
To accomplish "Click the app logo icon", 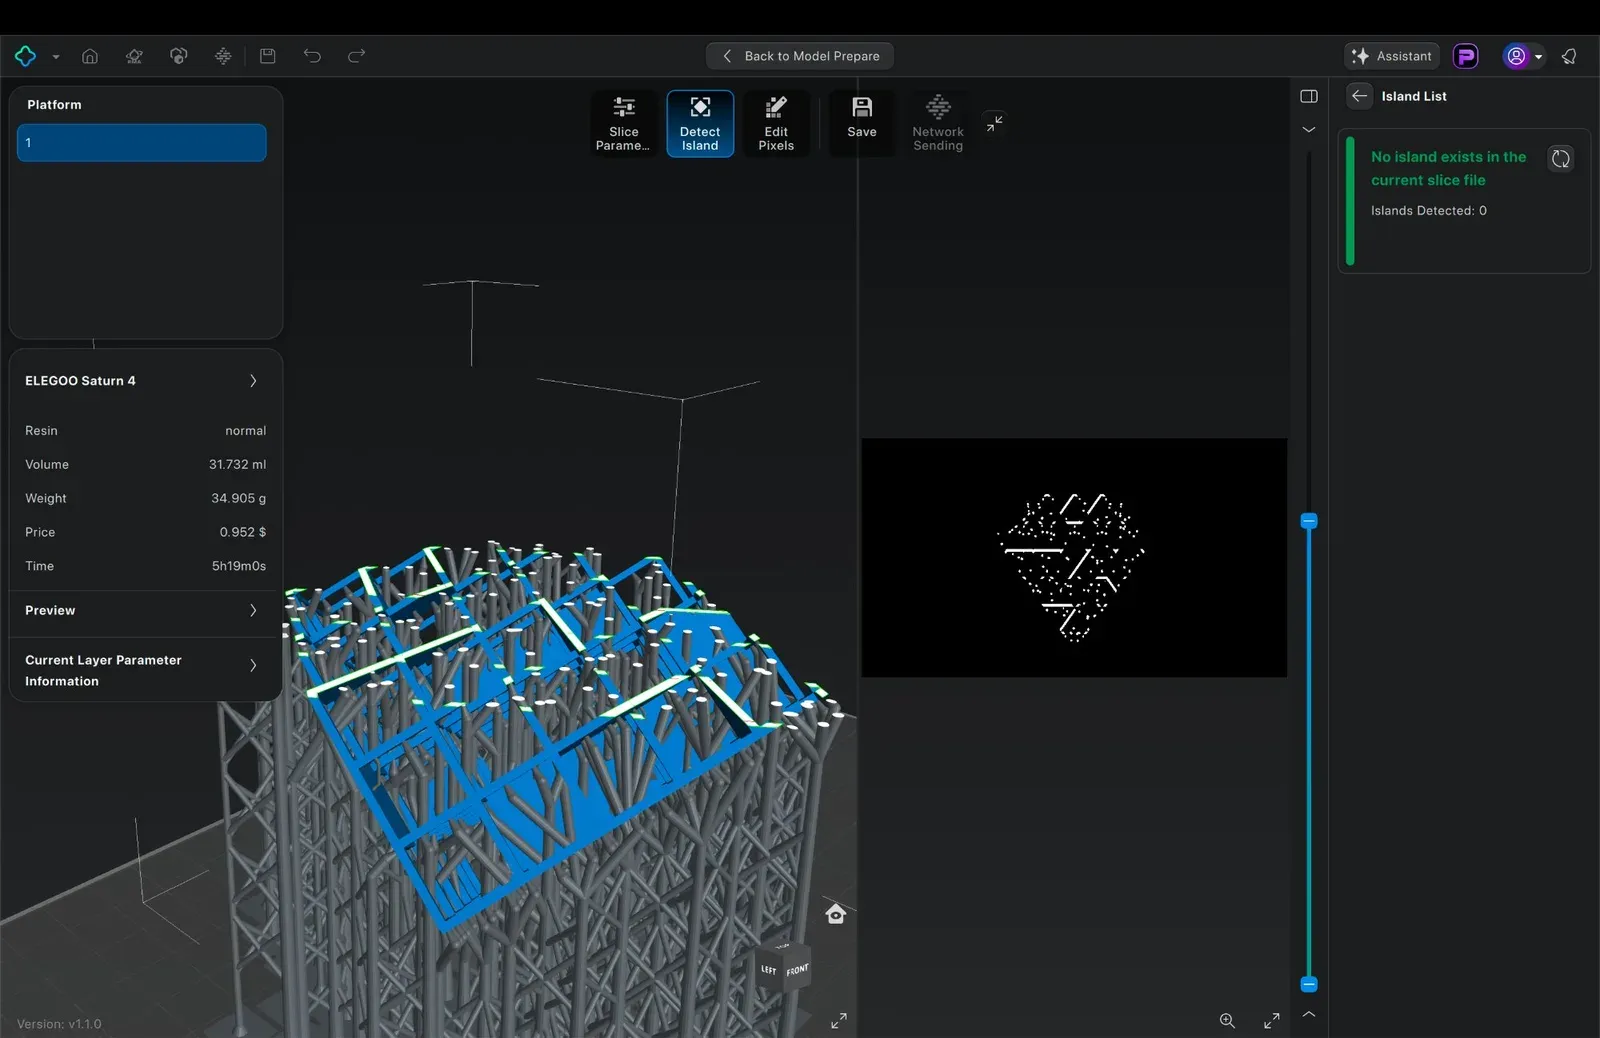I will [26, 56].
